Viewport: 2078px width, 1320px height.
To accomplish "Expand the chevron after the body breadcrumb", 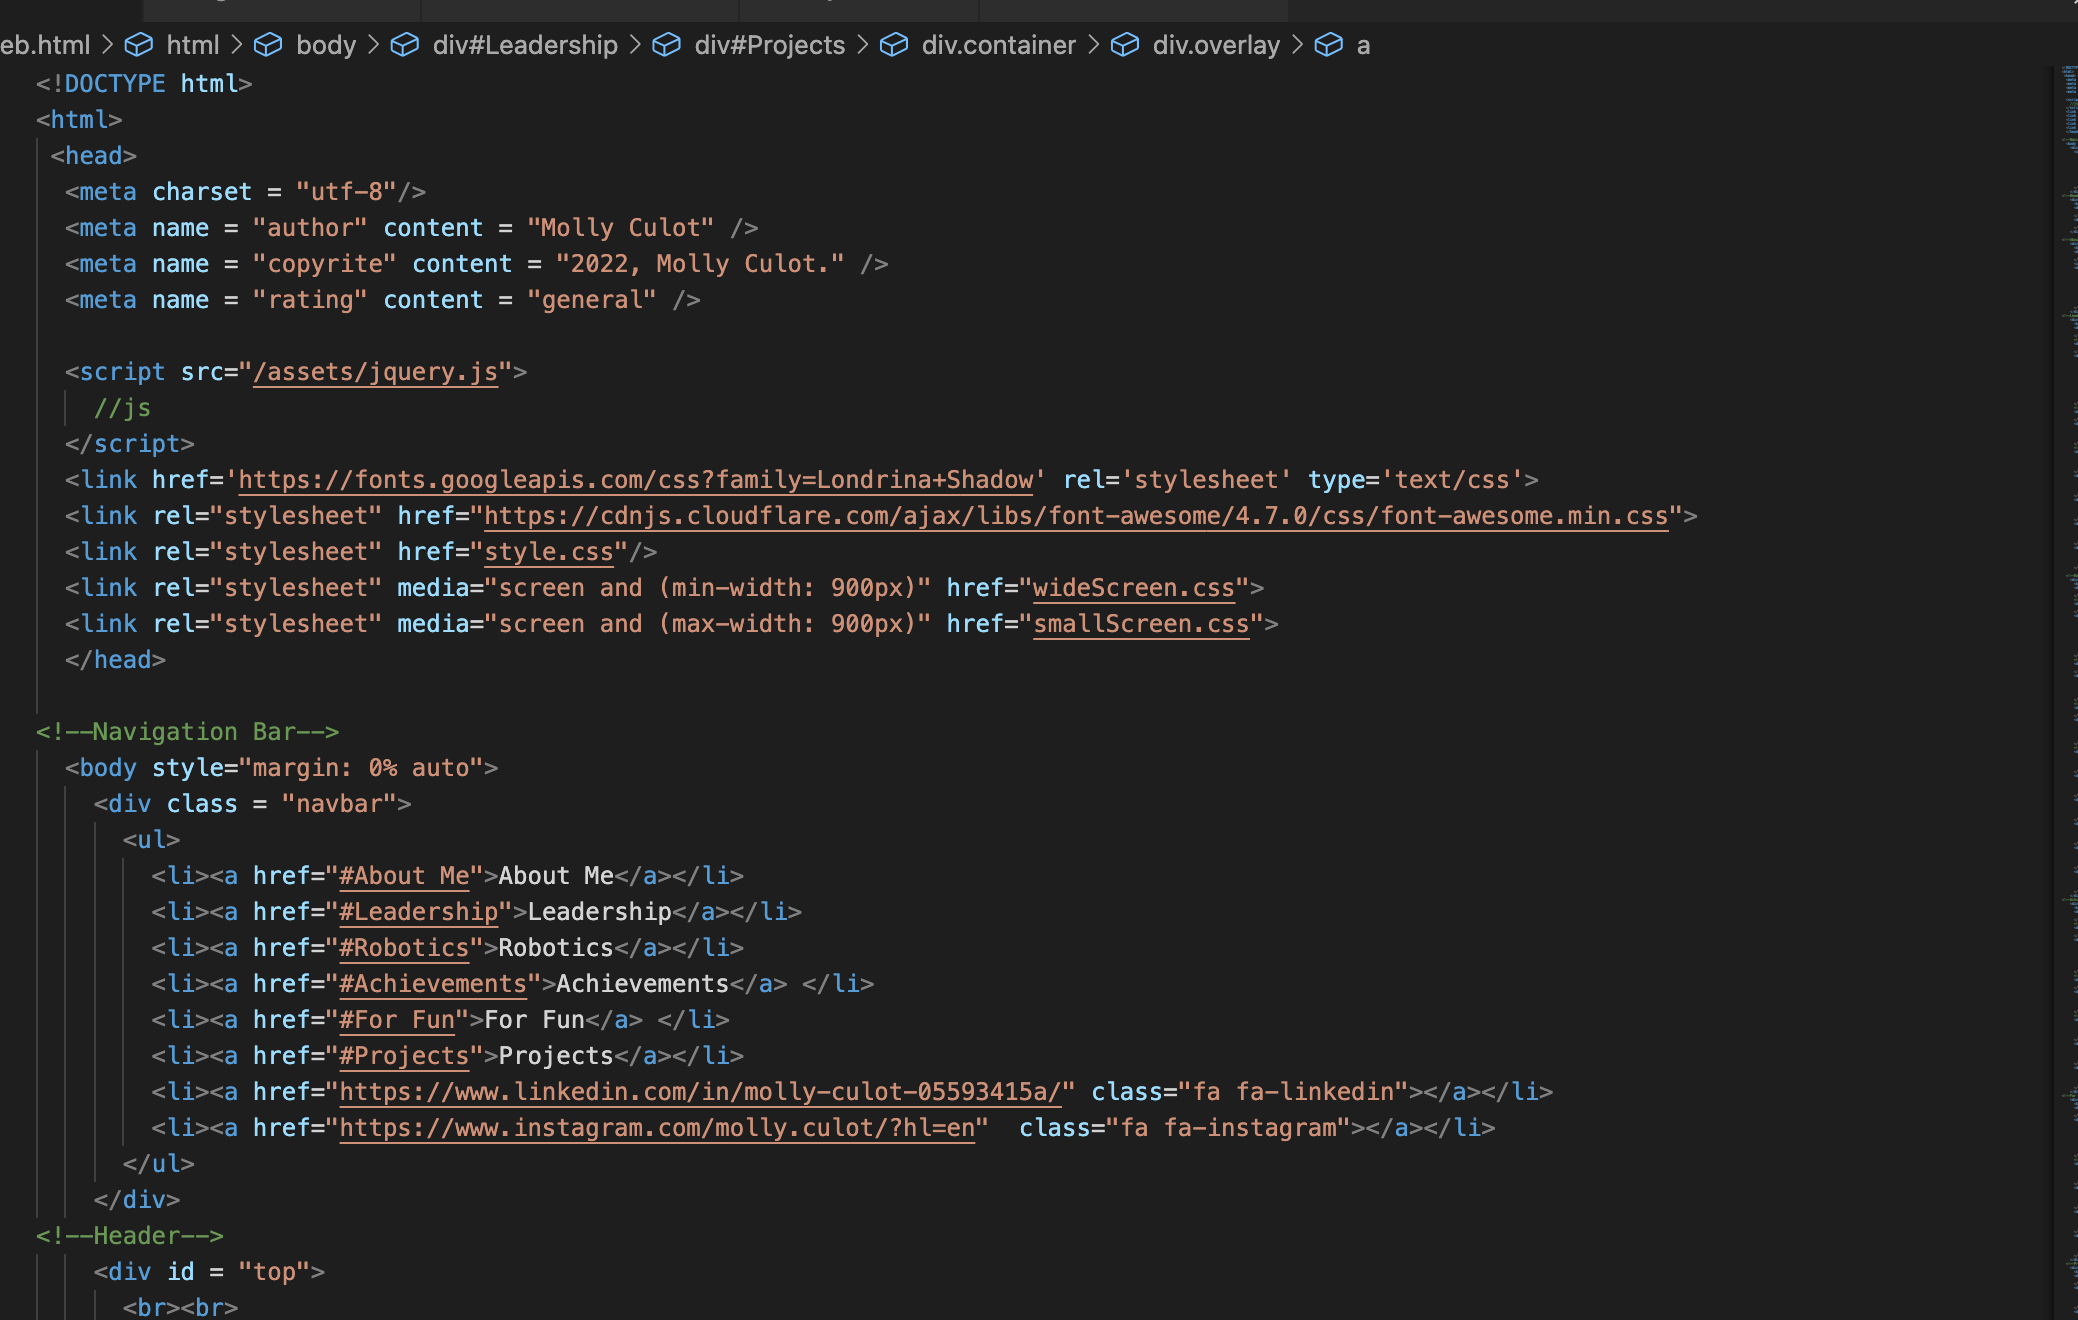I will [x=373, y=45].
